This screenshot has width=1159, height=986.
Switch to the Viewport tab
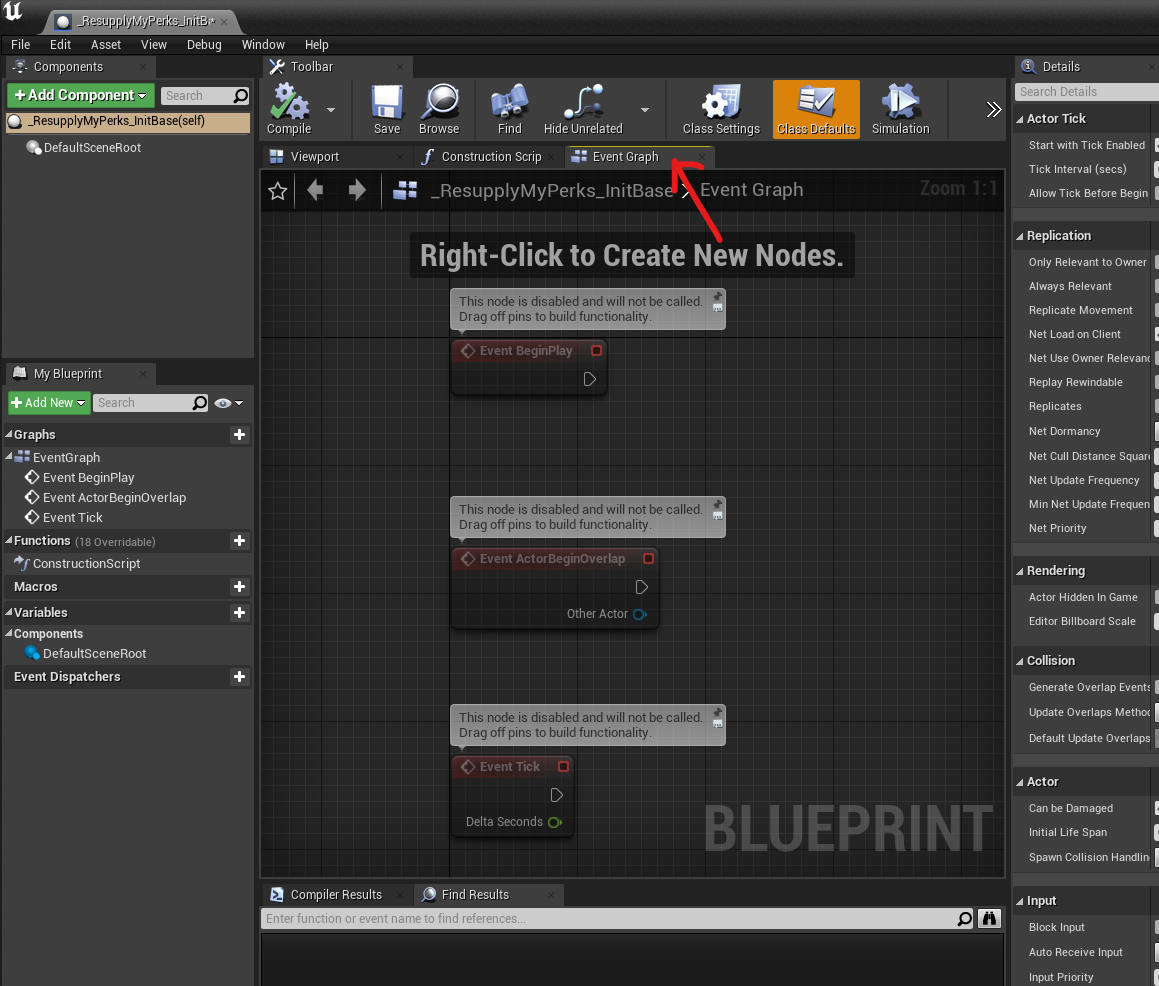point(314,157)
